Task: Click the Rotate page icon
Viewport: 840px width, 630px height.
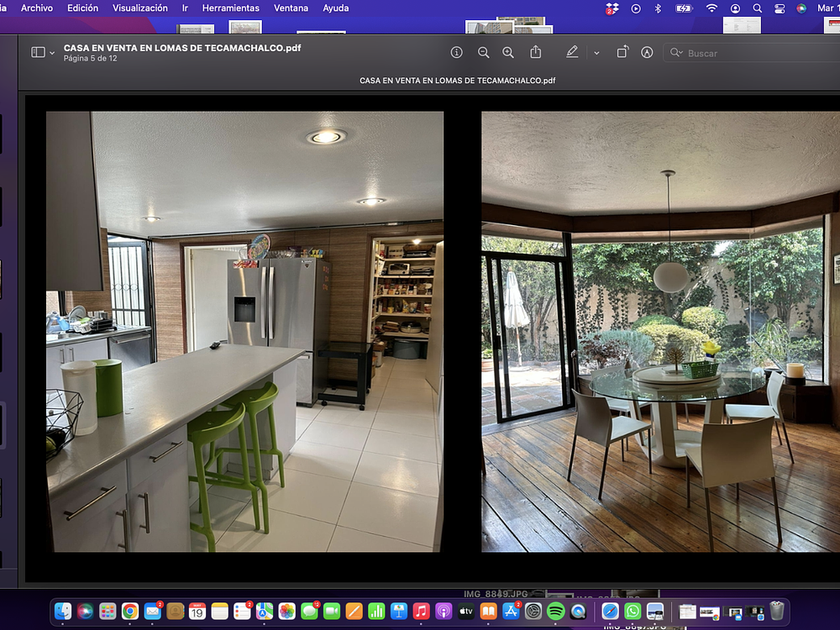Action: 622,52
